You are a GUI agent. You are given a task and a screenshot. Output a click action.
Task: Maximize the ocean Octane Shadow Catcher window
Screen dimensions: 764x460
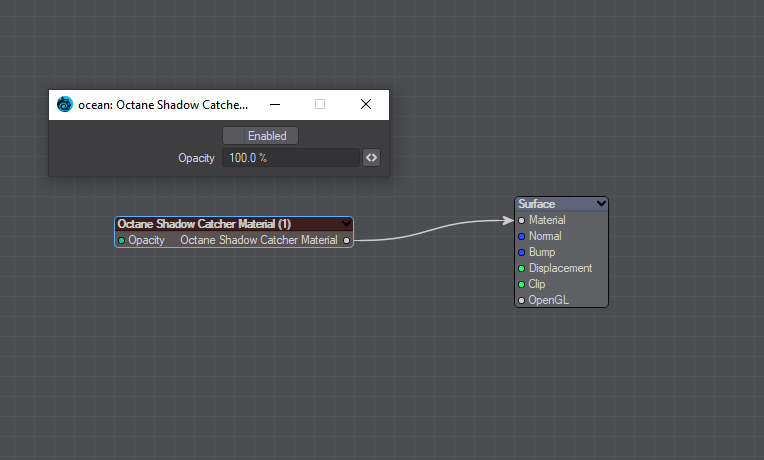pyautogui.click(x=320, y=104)
